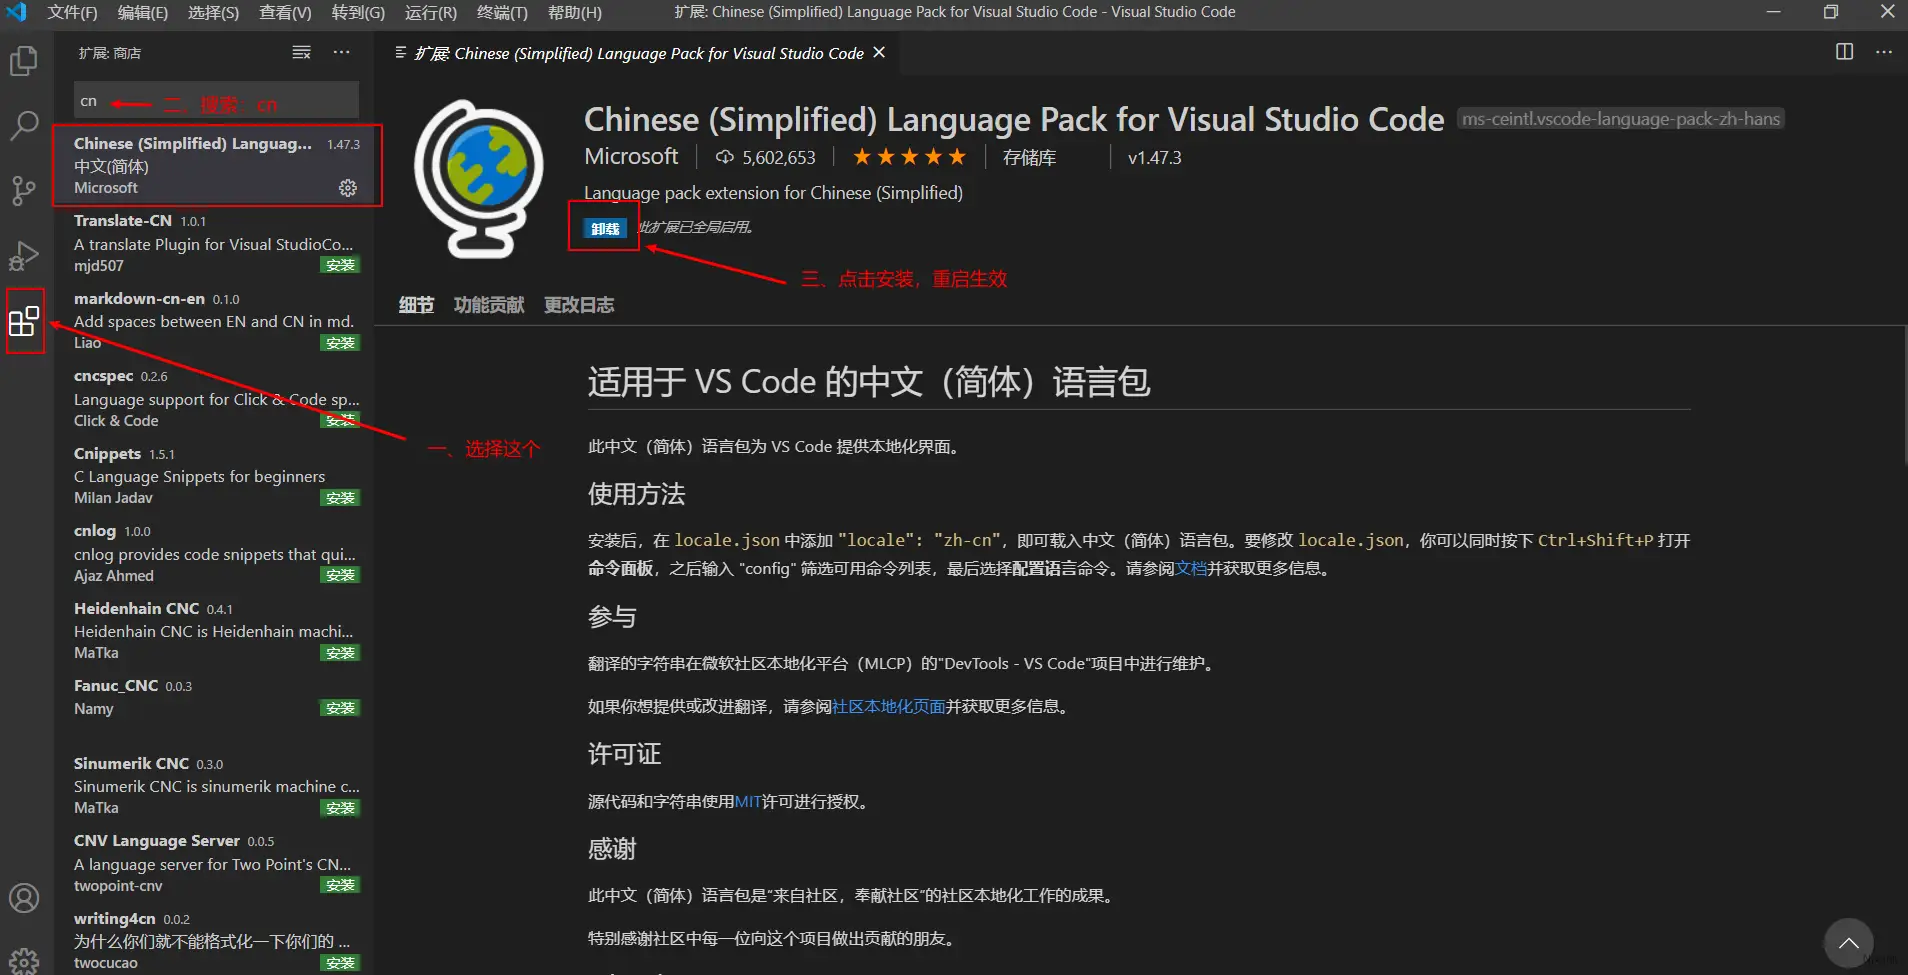Click the scroll-to-top arrow button

pos(1848,943)
